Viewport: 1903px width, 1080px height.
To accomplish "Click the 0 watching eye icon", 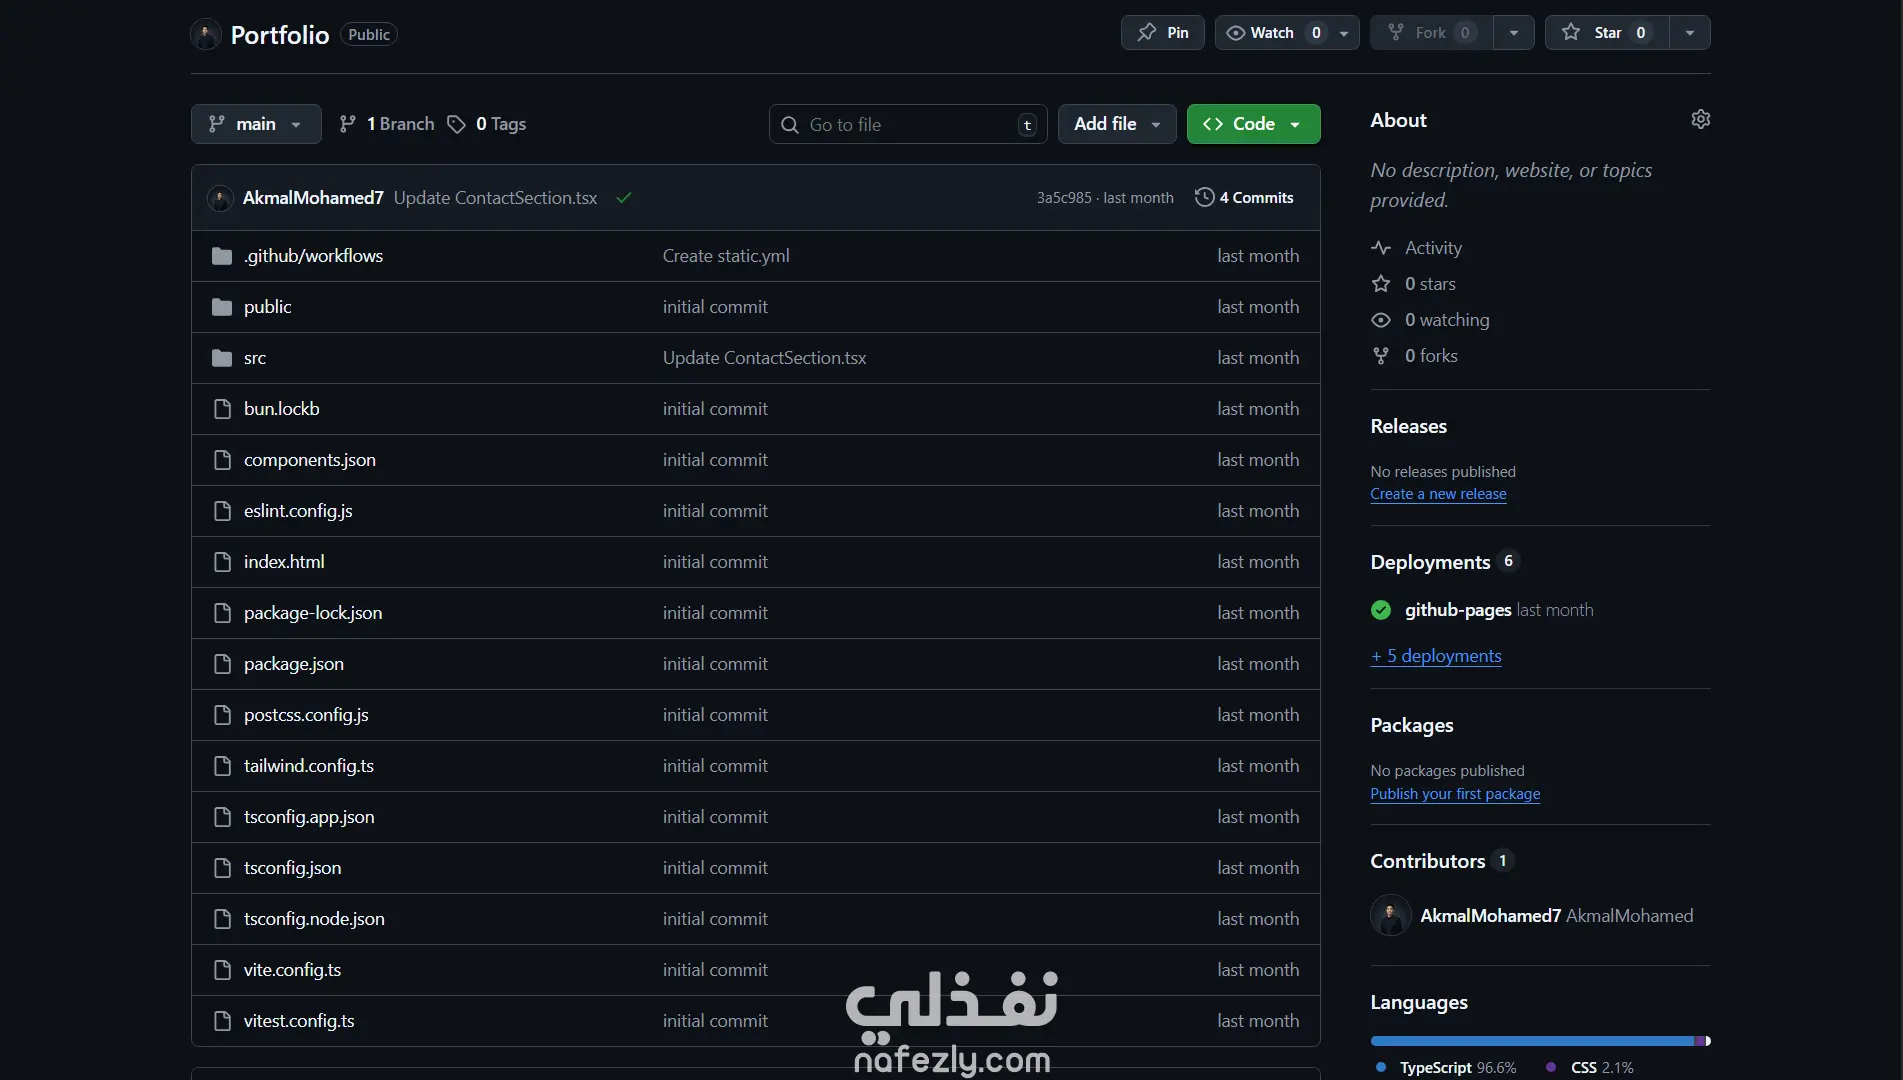I will (1381, 320).
